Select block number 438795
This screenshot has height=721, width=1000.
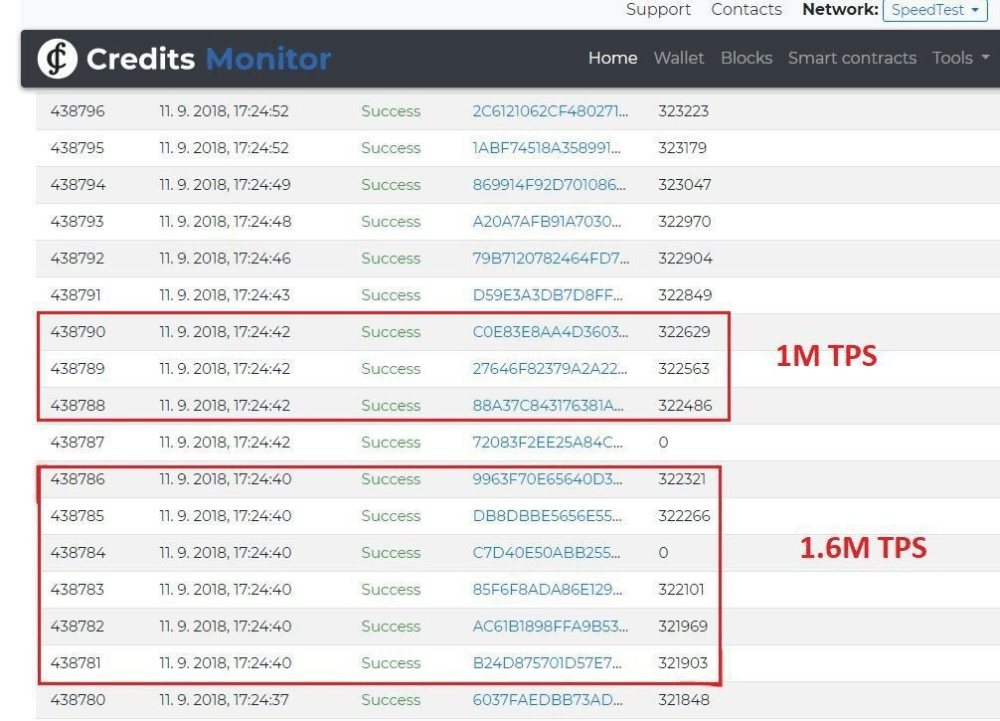pos(77,148)
